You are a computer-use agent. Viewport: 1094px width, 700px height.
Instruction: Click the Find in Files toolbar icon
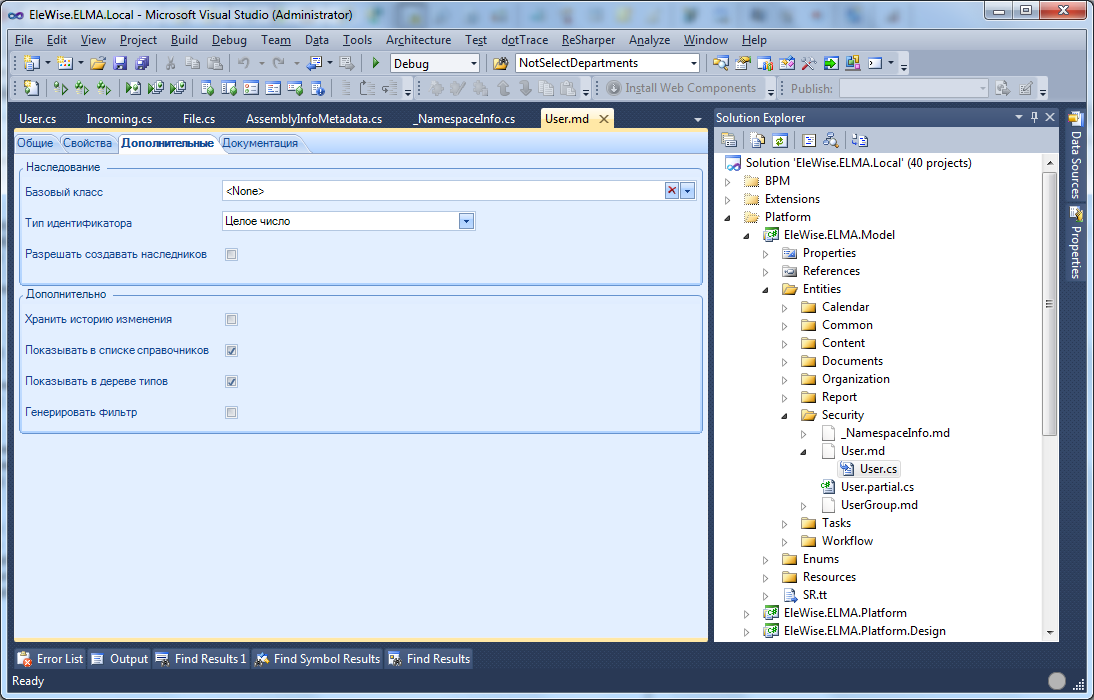point(501,63)
